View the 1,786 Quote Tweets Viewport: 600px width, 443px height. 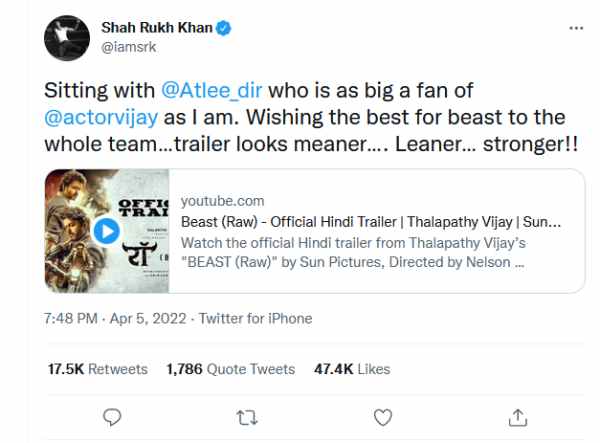click(230, 369)
